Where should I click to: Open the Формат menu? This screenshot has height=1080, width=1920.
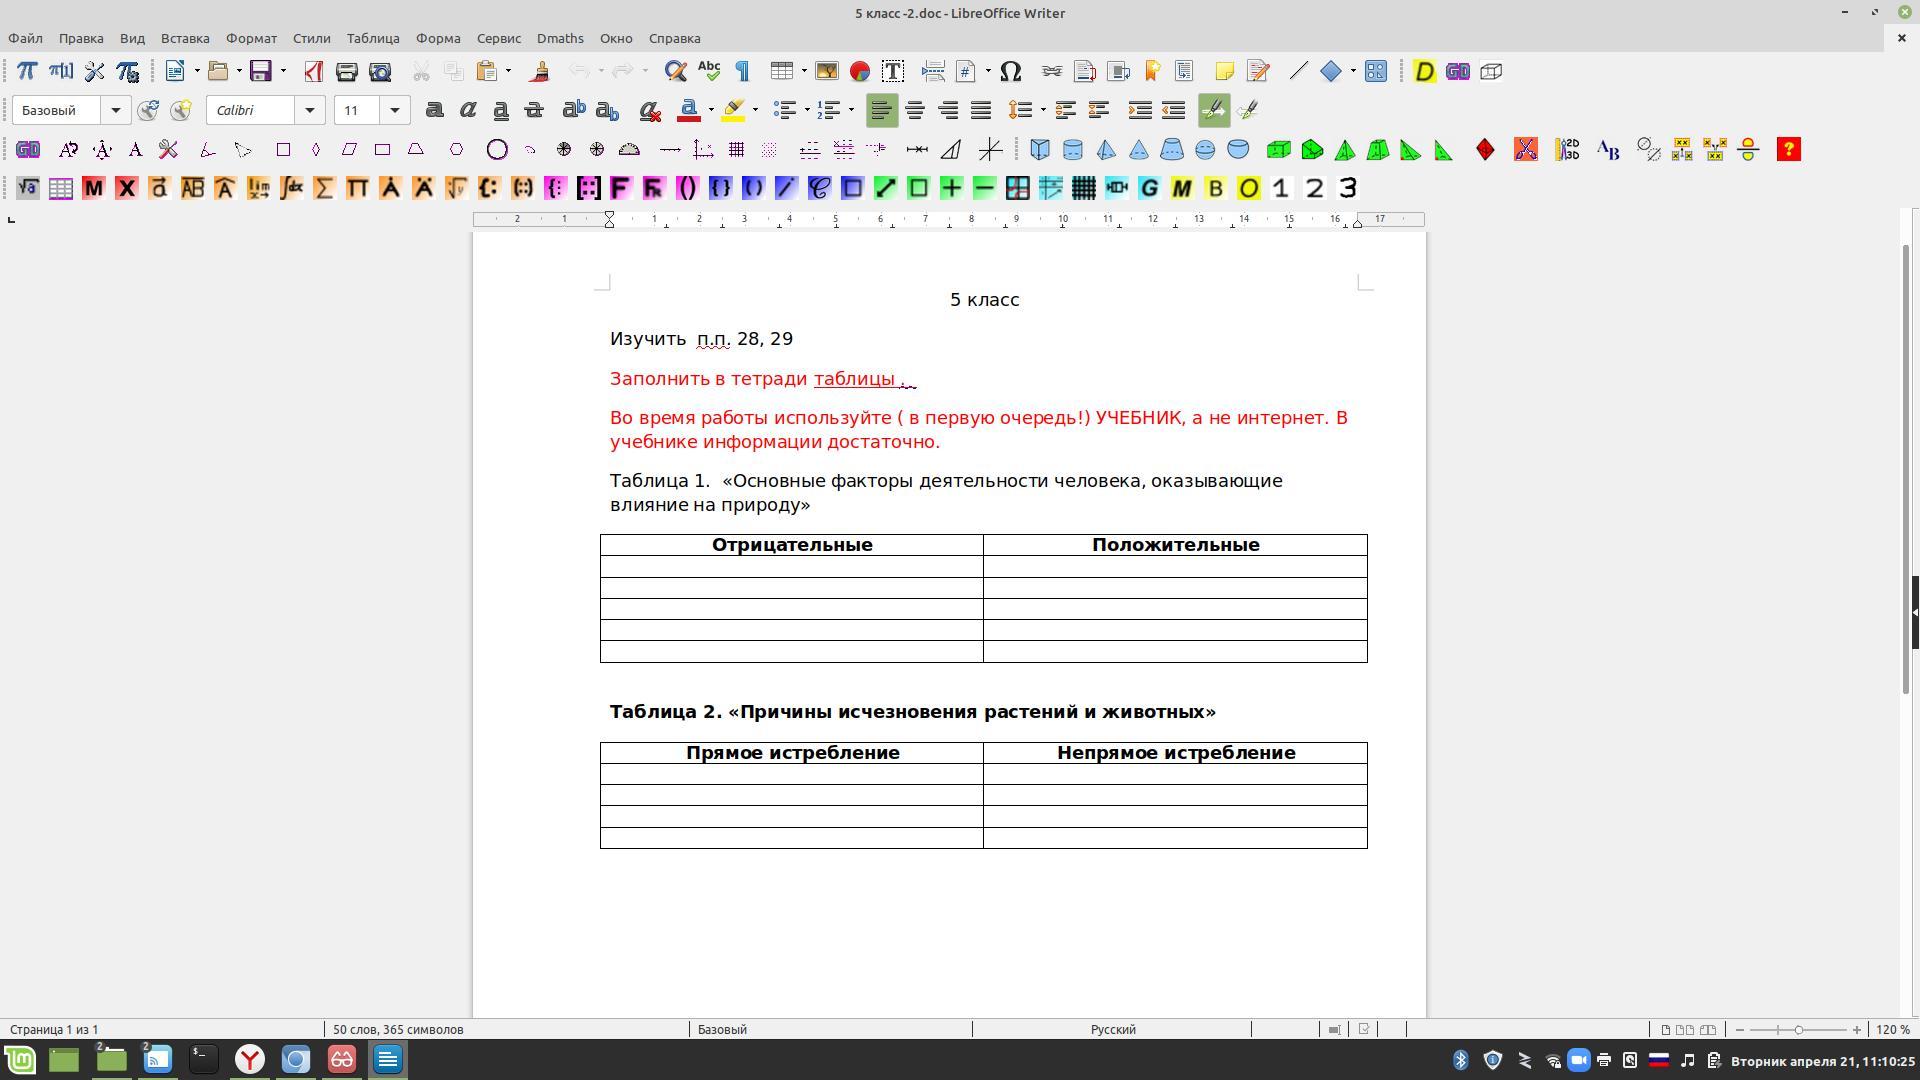pyautogui.click(x=251, y=38)
